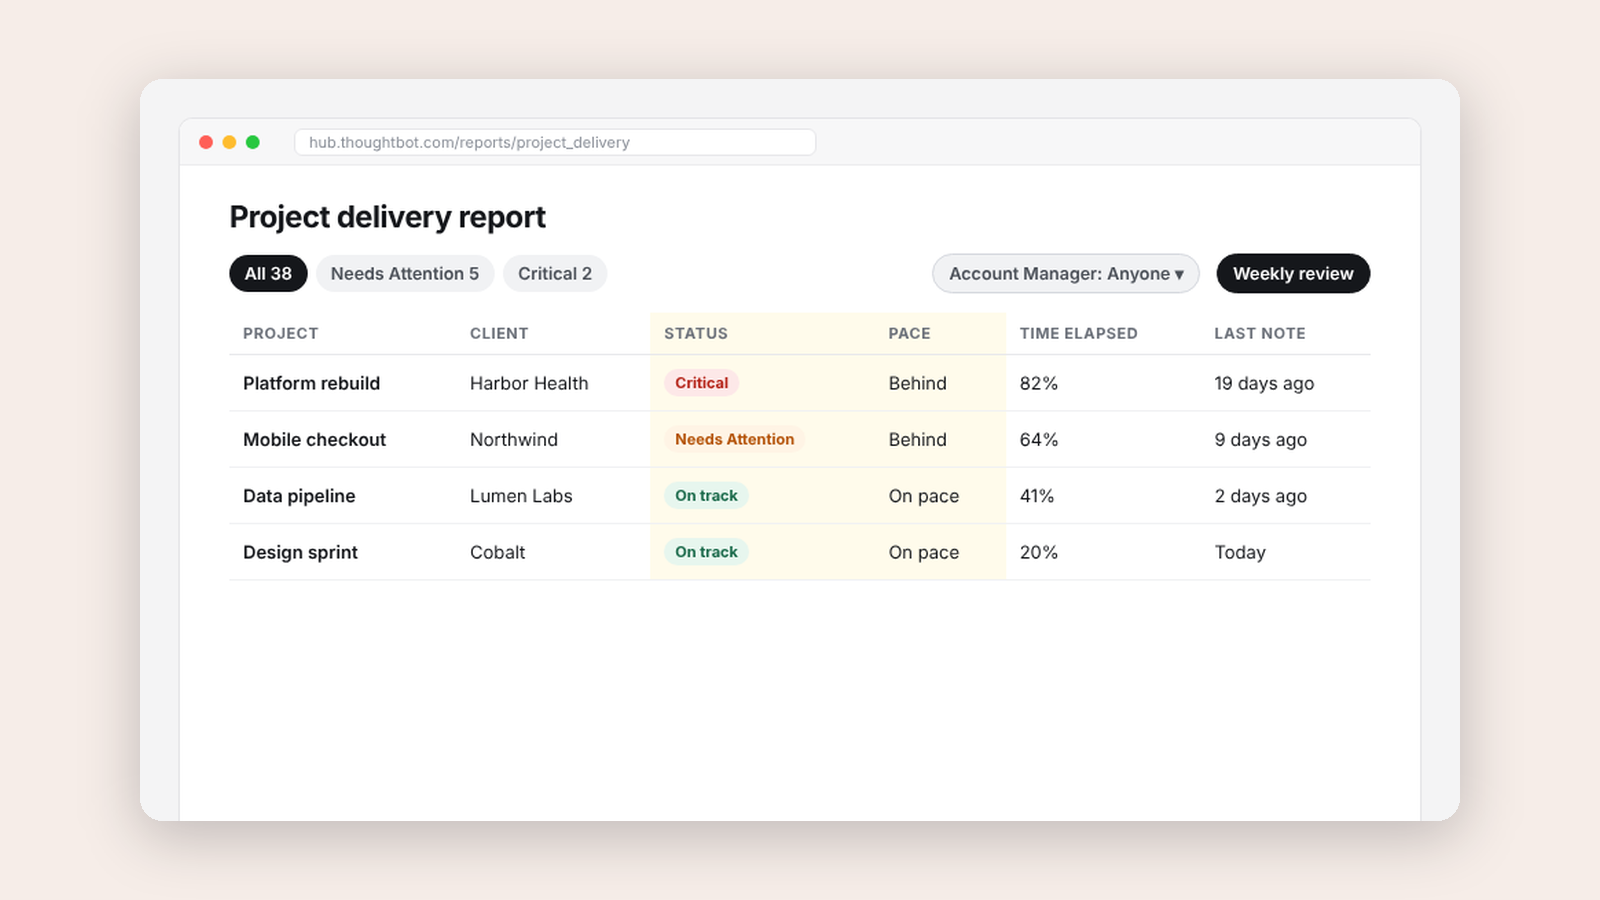
Task: Click the Cobalt client cell
Action: tap(497, 552)
